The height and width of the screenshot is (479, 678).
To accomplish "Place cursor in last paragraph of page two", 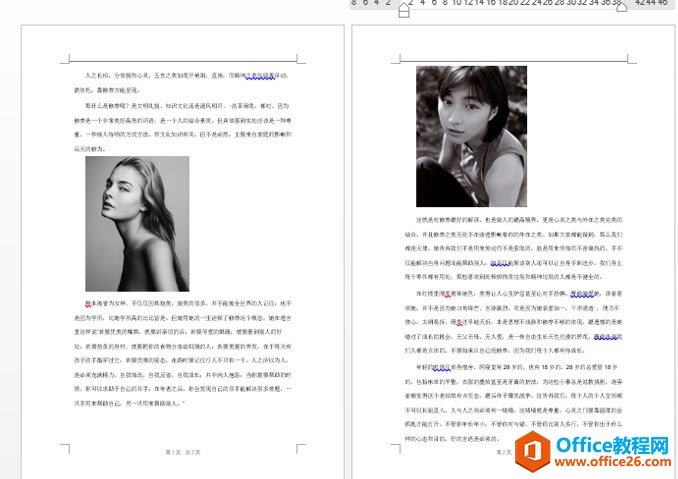I will click(x=513, y=402).
